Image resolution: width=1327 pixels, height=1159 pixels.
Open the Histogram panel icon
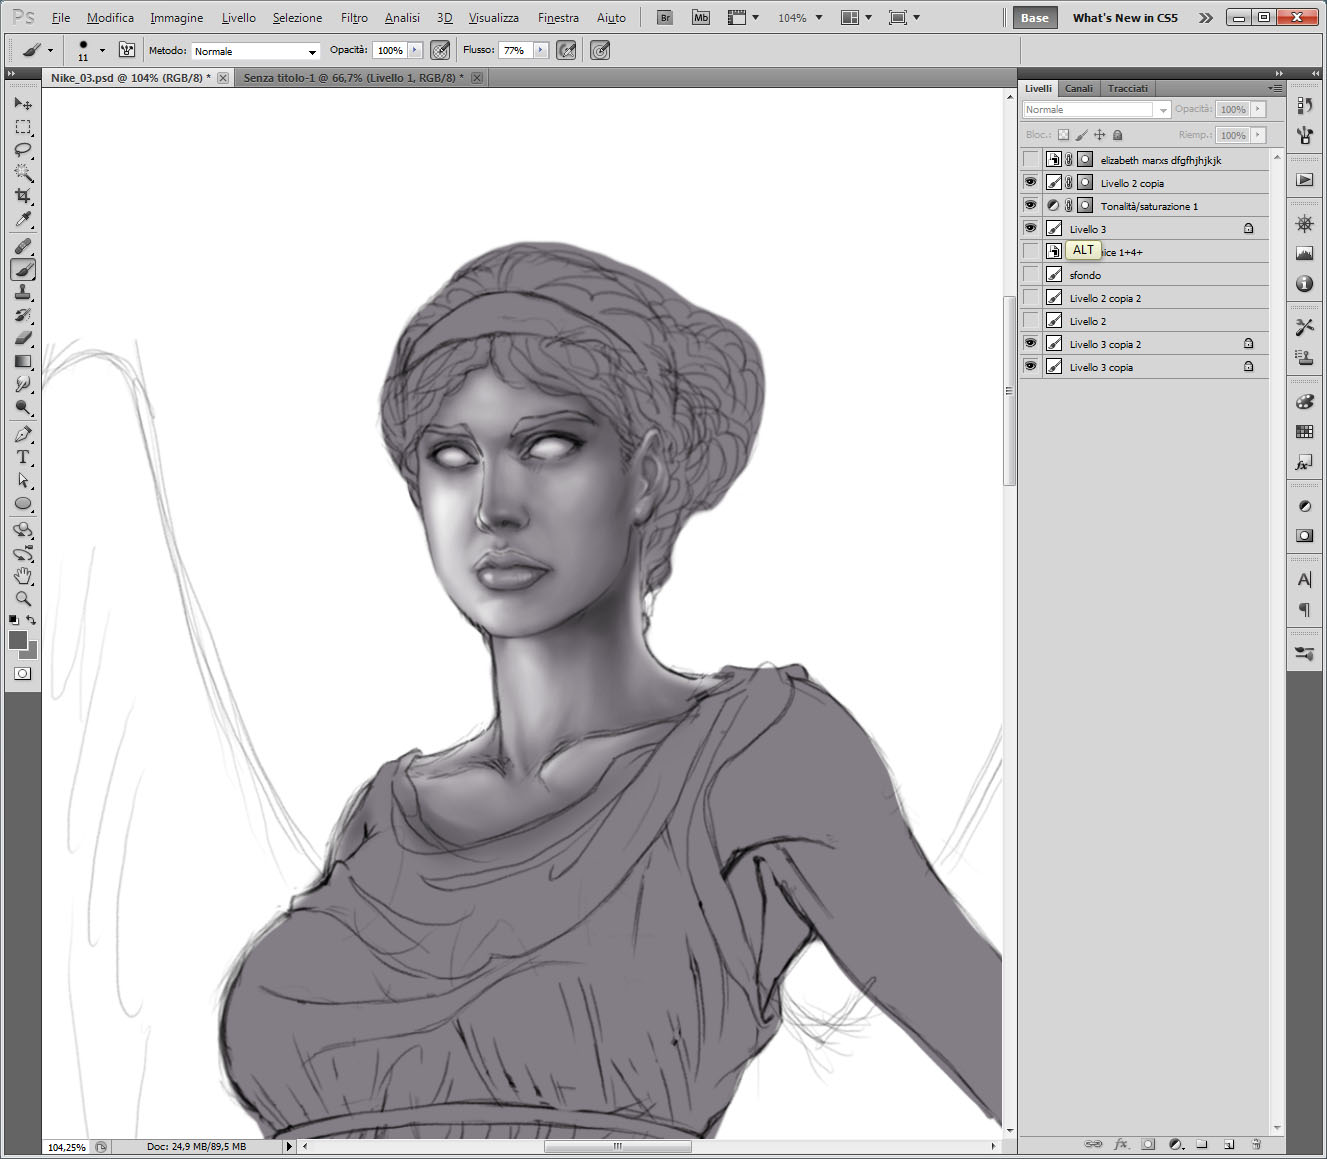click(x=1304, y=254)
